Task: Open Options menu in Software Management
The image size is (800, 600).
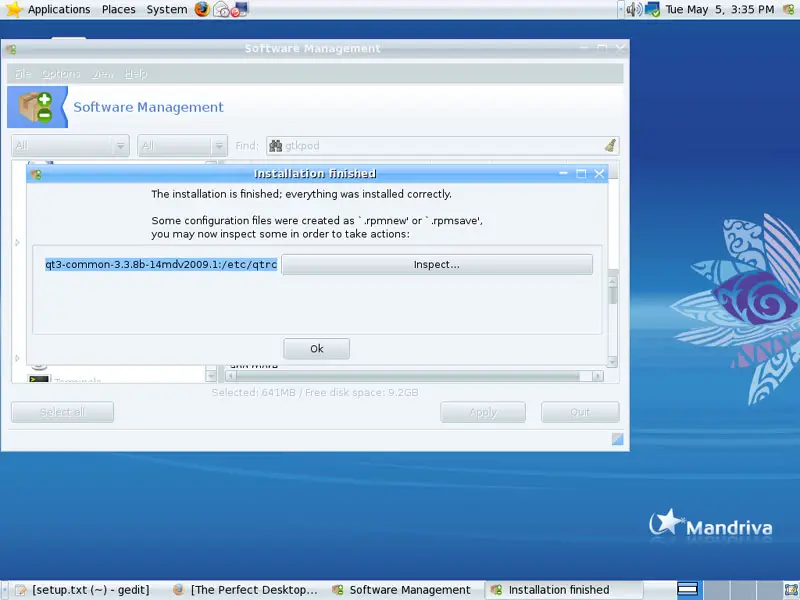Action: pyautogui.click(x=61, y=74)
